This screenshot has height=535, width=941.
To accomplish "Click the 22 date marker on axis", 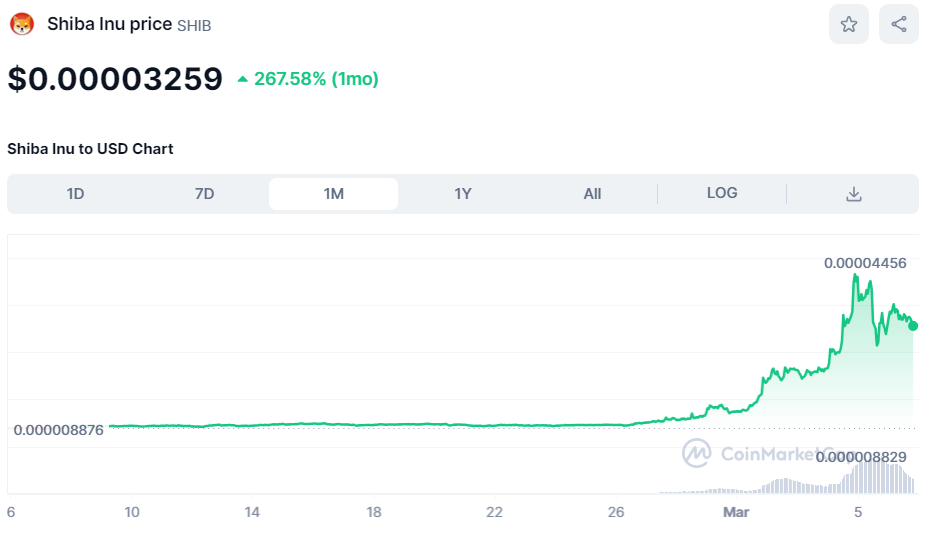I will [x=494, y=512].
